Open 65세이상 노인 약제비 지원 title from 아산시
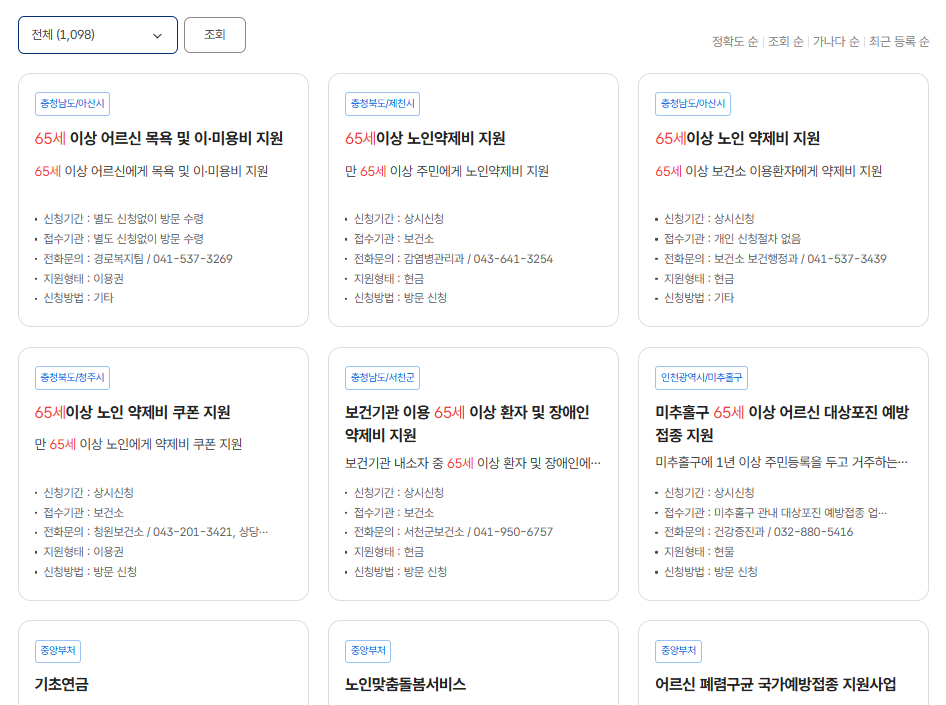The width and height of the screenshot is (946, 705). pyautogui.click(x=737, y=139)
